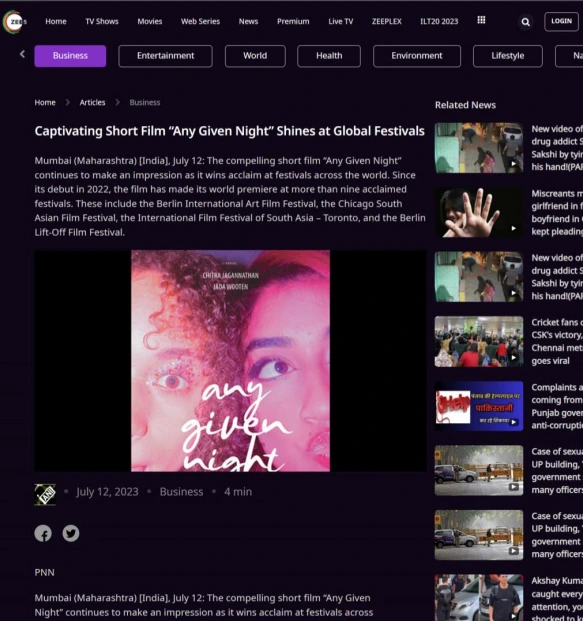Click the ANI source logo

point(45,494)
